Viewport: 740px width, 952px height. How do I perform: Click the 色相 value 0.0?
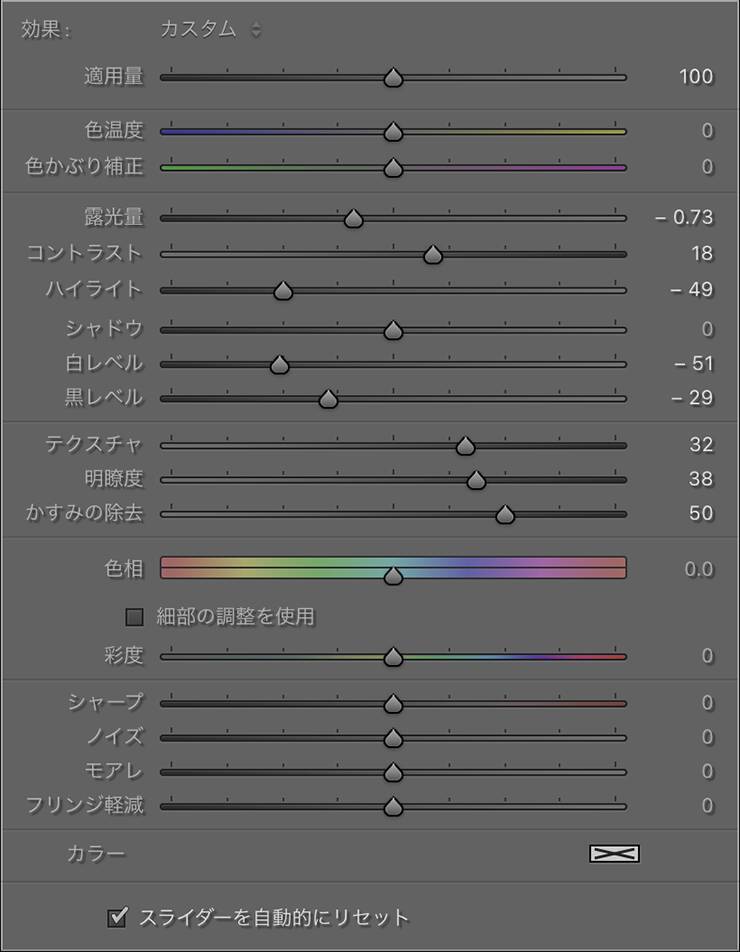tap(699, 569)
